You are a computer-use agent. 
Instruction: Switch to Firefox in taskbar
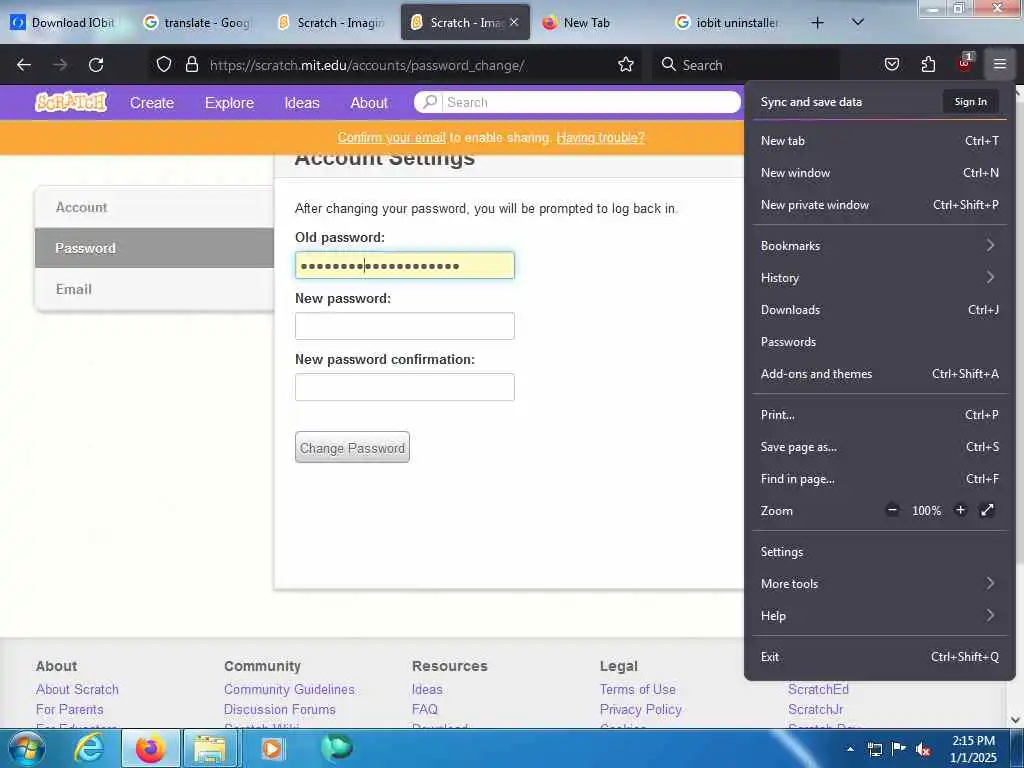pos(151,748)
